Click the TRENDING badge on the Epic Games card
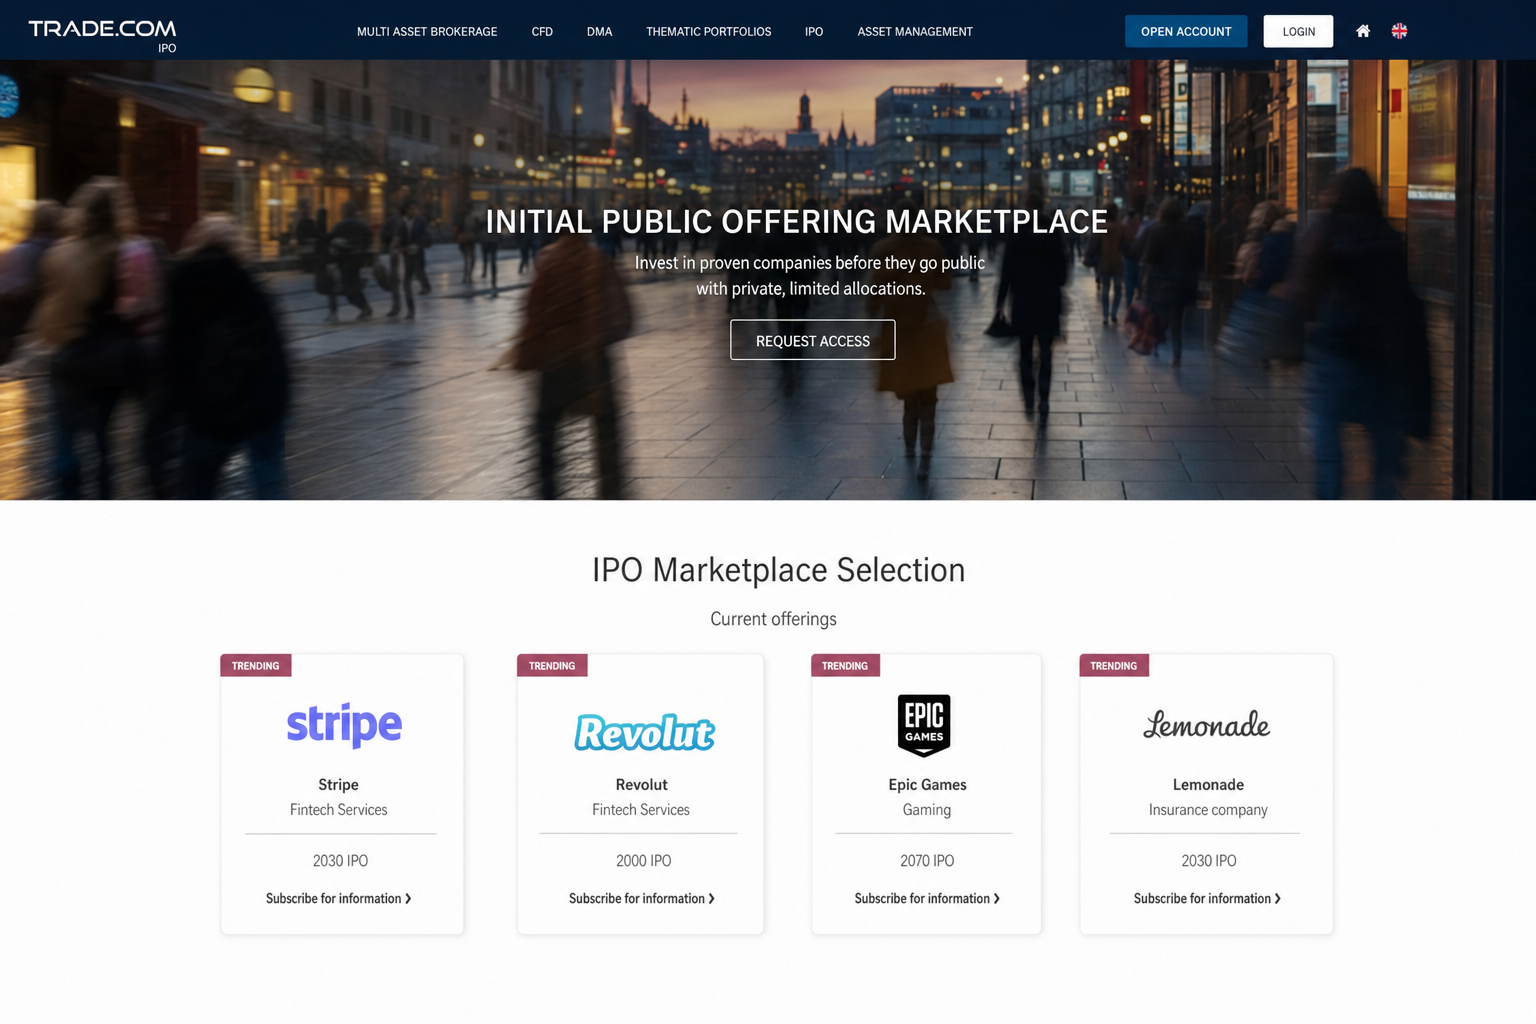This screenshot has width=1536, height=1024. 845,666
